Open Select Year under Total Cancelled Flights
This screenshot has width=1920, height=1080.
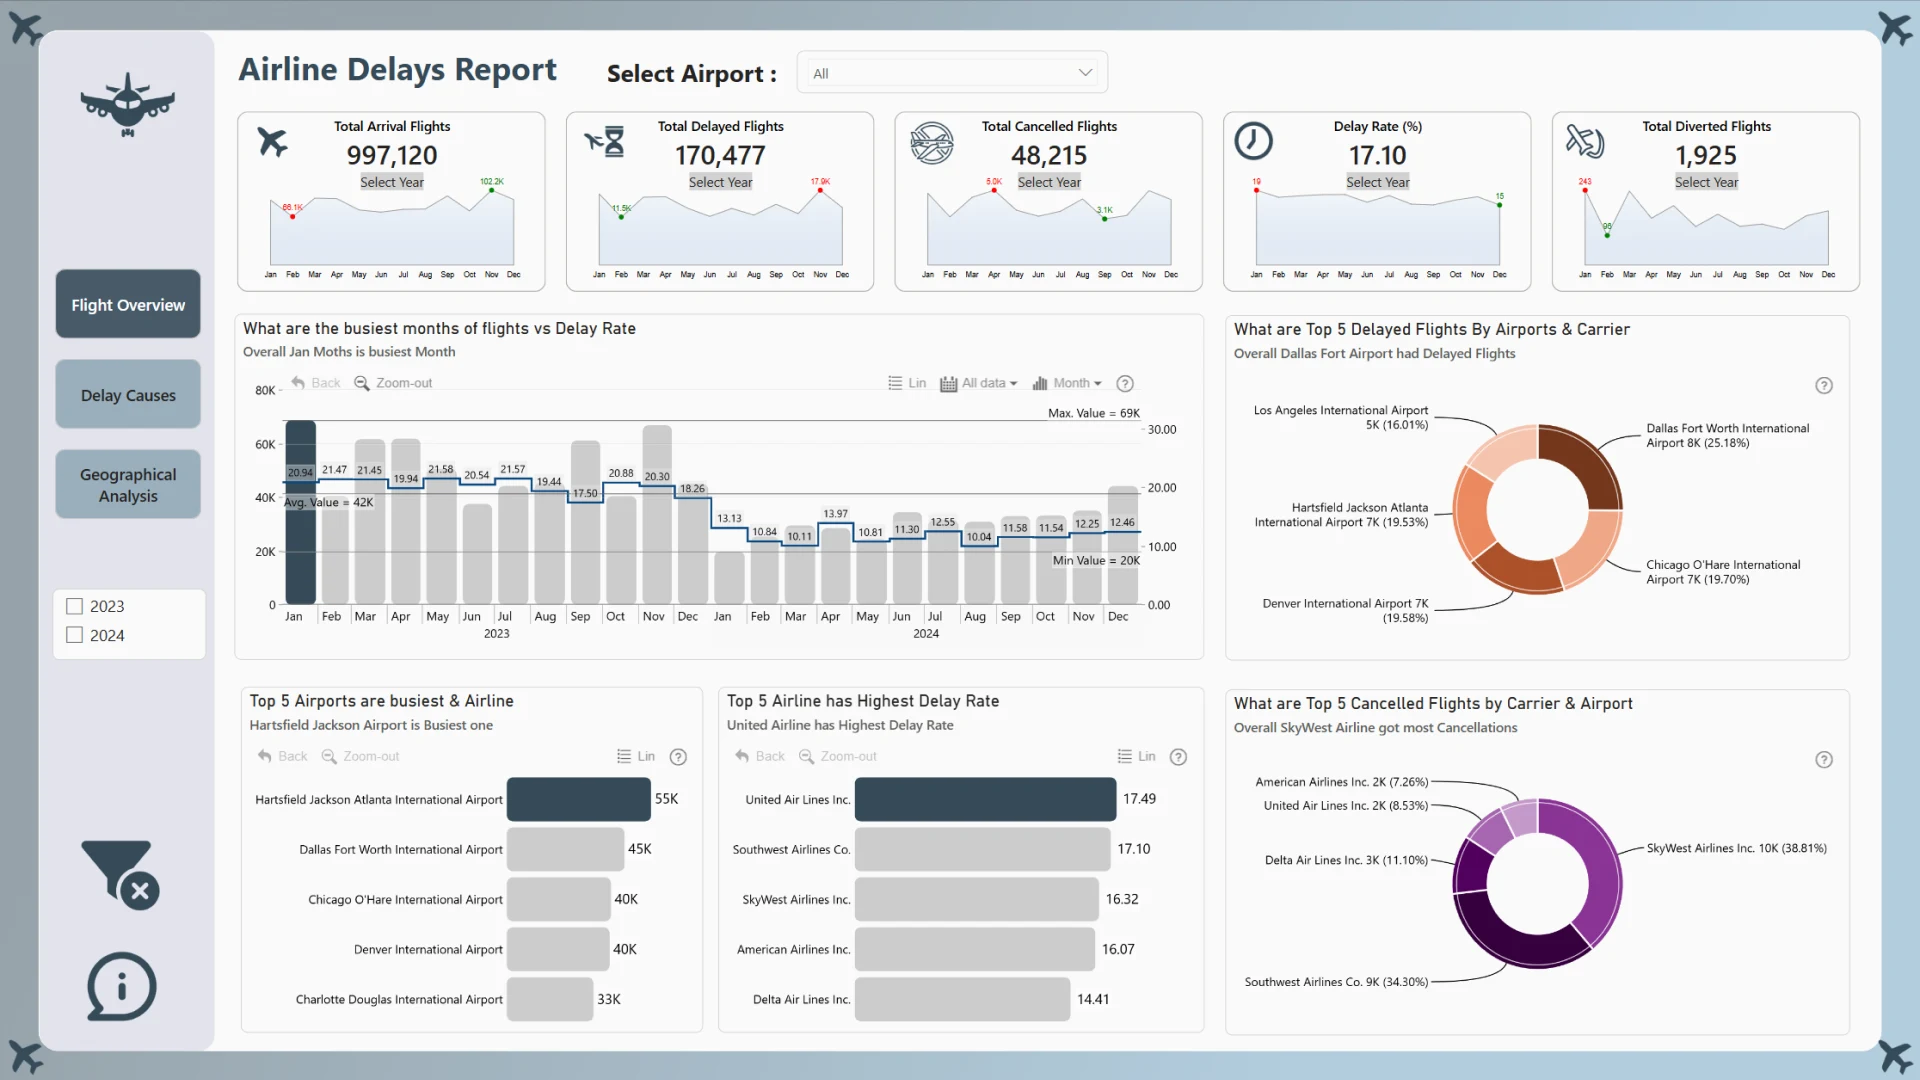(1049, 182)
